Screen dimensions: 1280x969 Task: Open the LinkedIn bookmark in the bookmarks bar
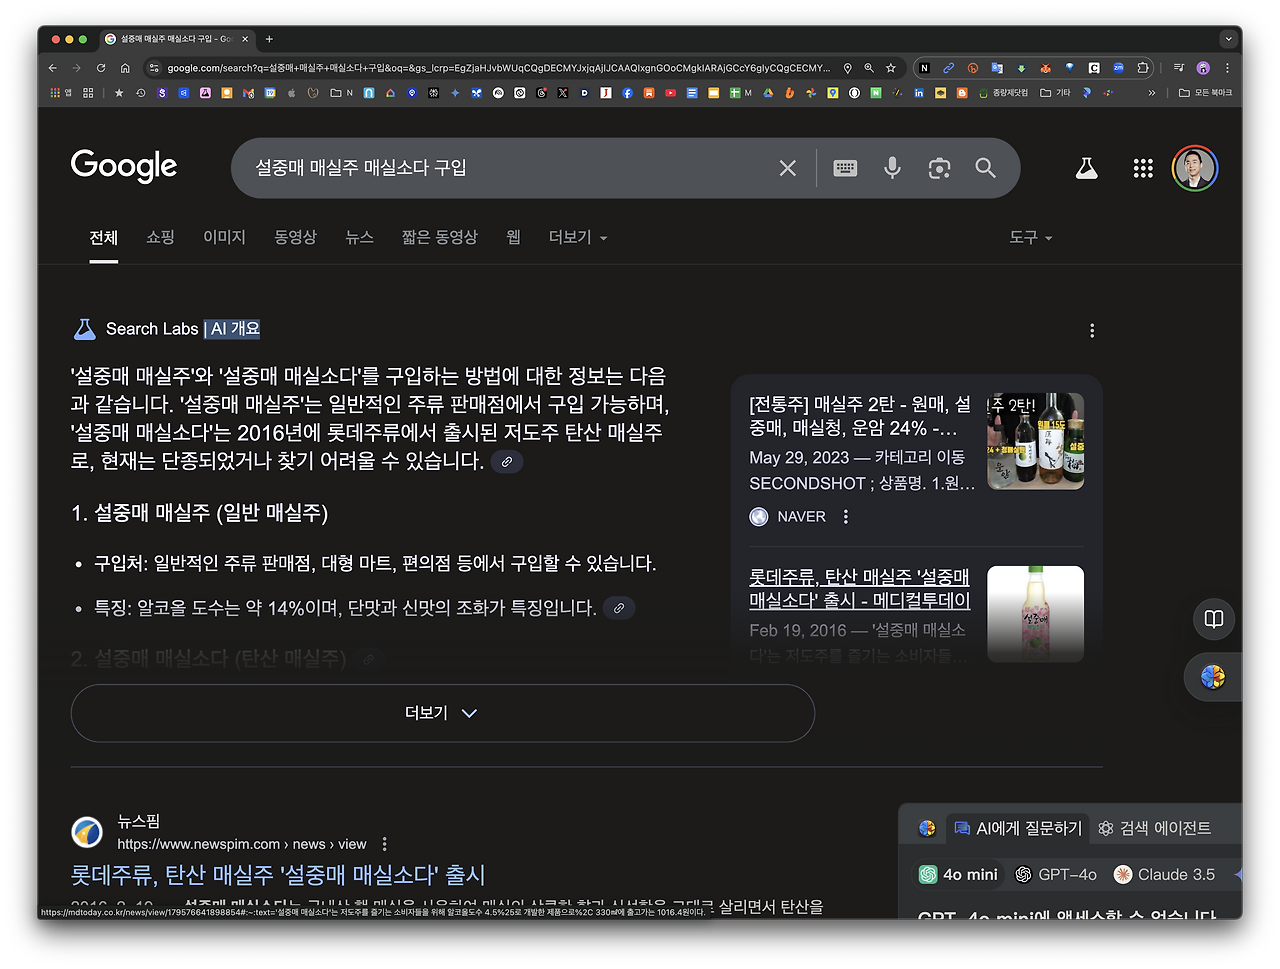click(919, 93)
